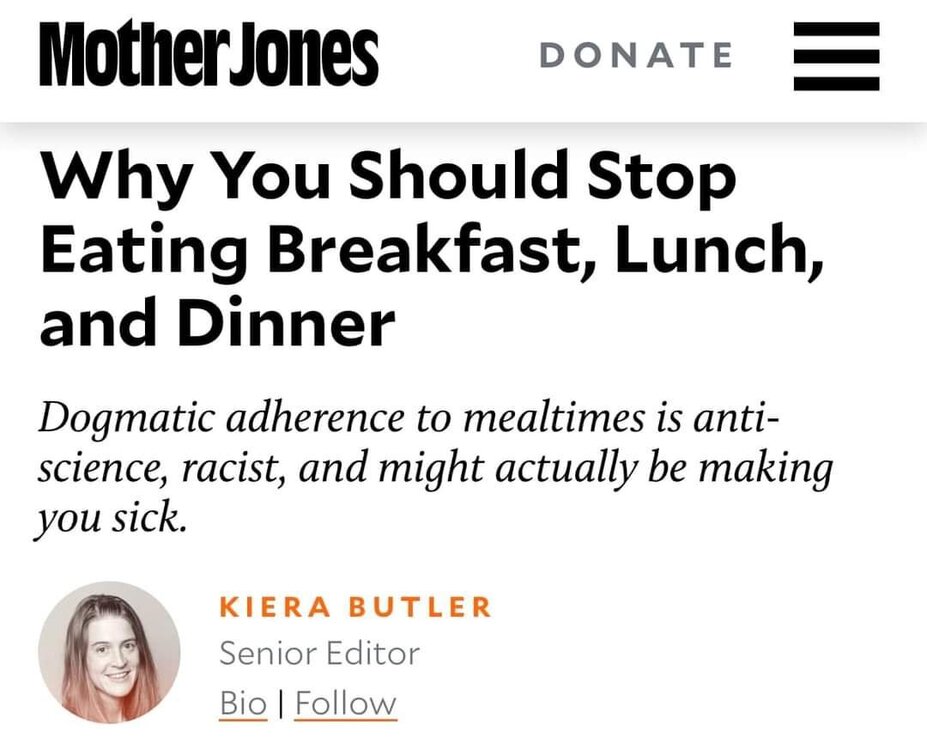Click the Mother Jones logo
Screen dimensions: 927x750
coord(209,56)
